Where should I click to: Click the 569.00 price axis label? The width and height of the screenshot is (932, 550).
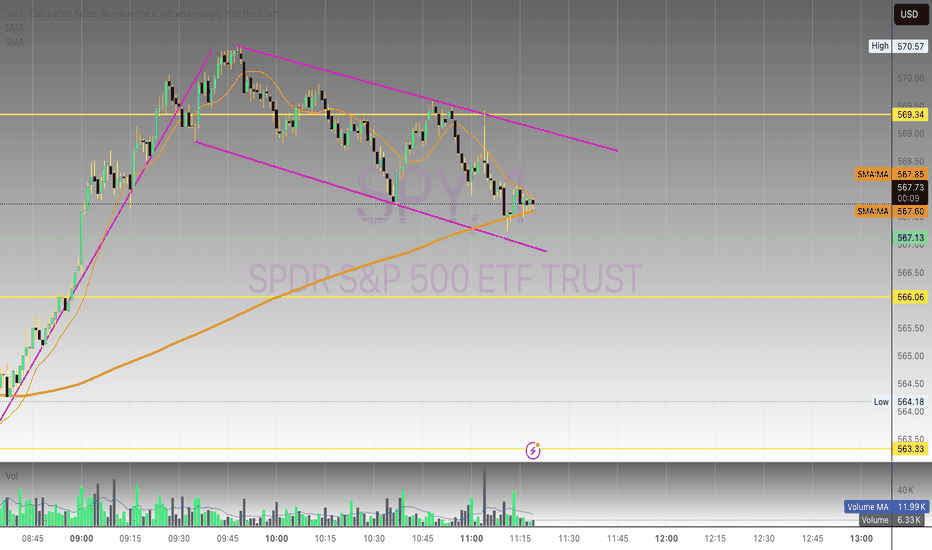(x=910, y=134)
